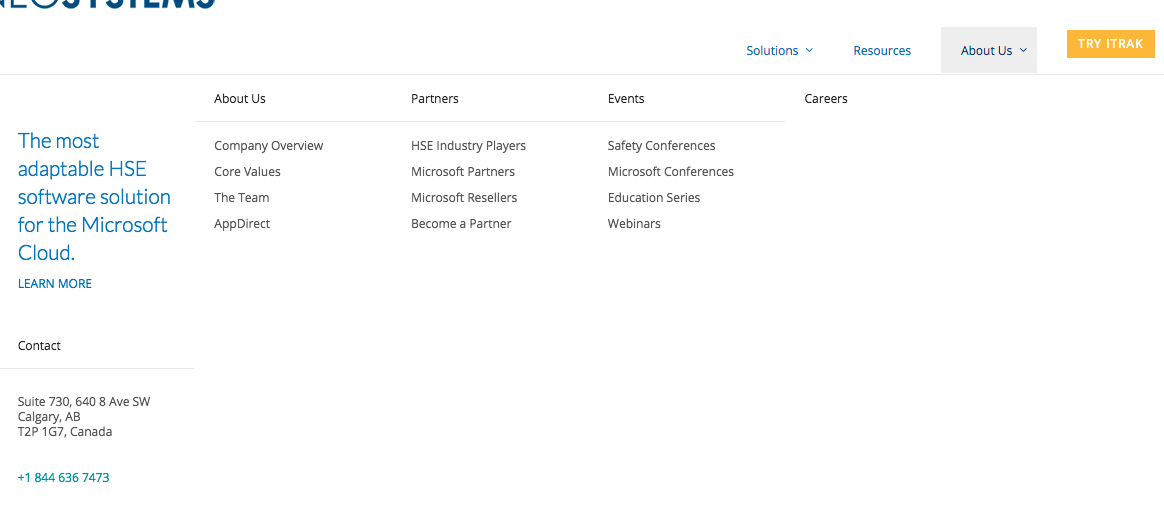
Task: Select the AppDirect link
Action: point(242,223)
